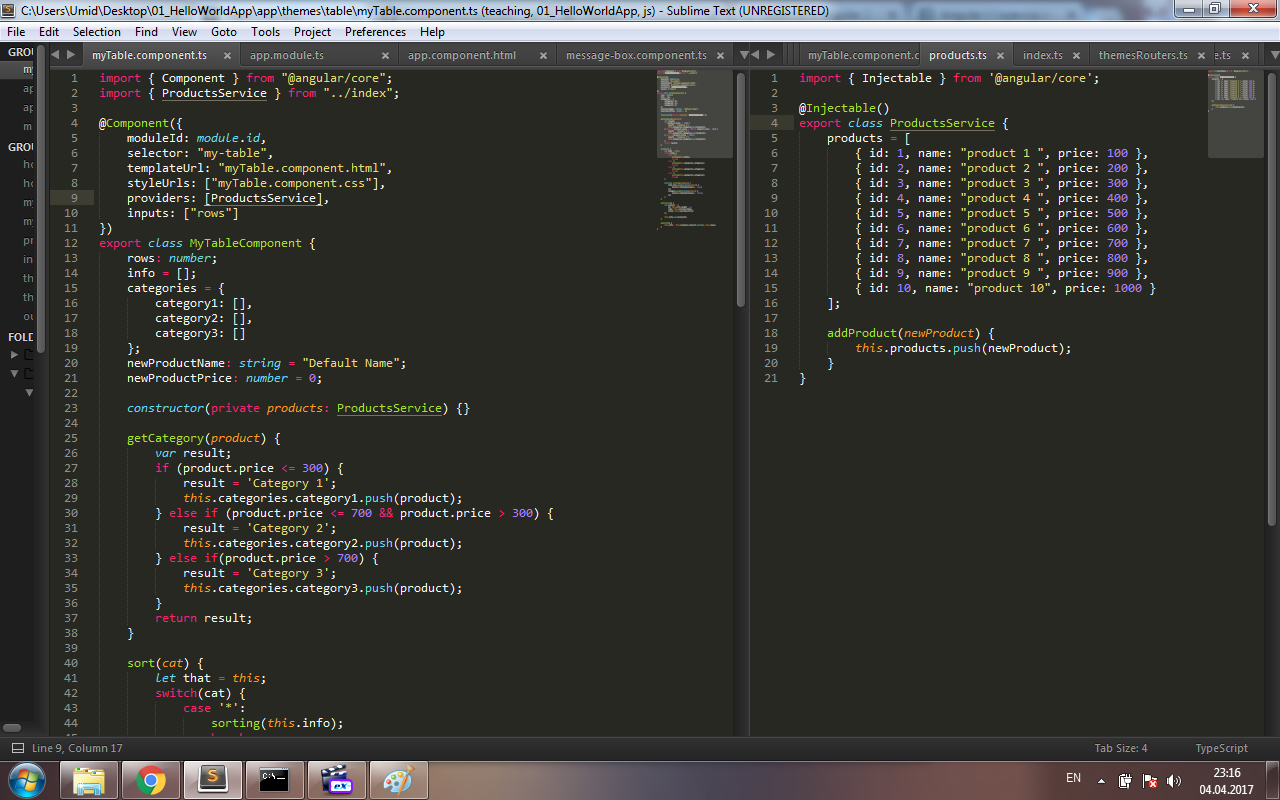Screen dimensions: 1280x800
Task: Click '"product 10"' string in products.ts
Action: (x=1009, y=288)
